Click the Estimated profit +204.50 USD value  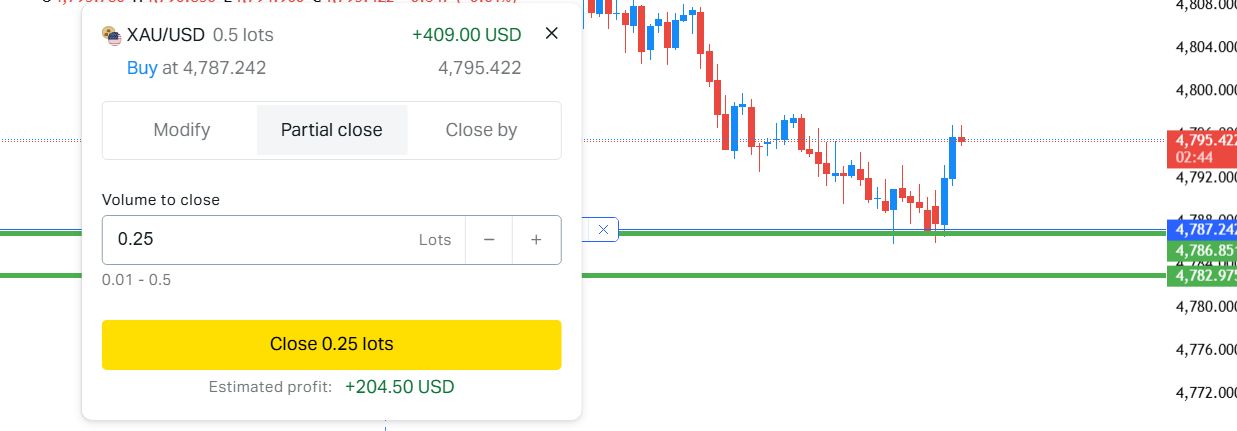[x=399, y=387]
